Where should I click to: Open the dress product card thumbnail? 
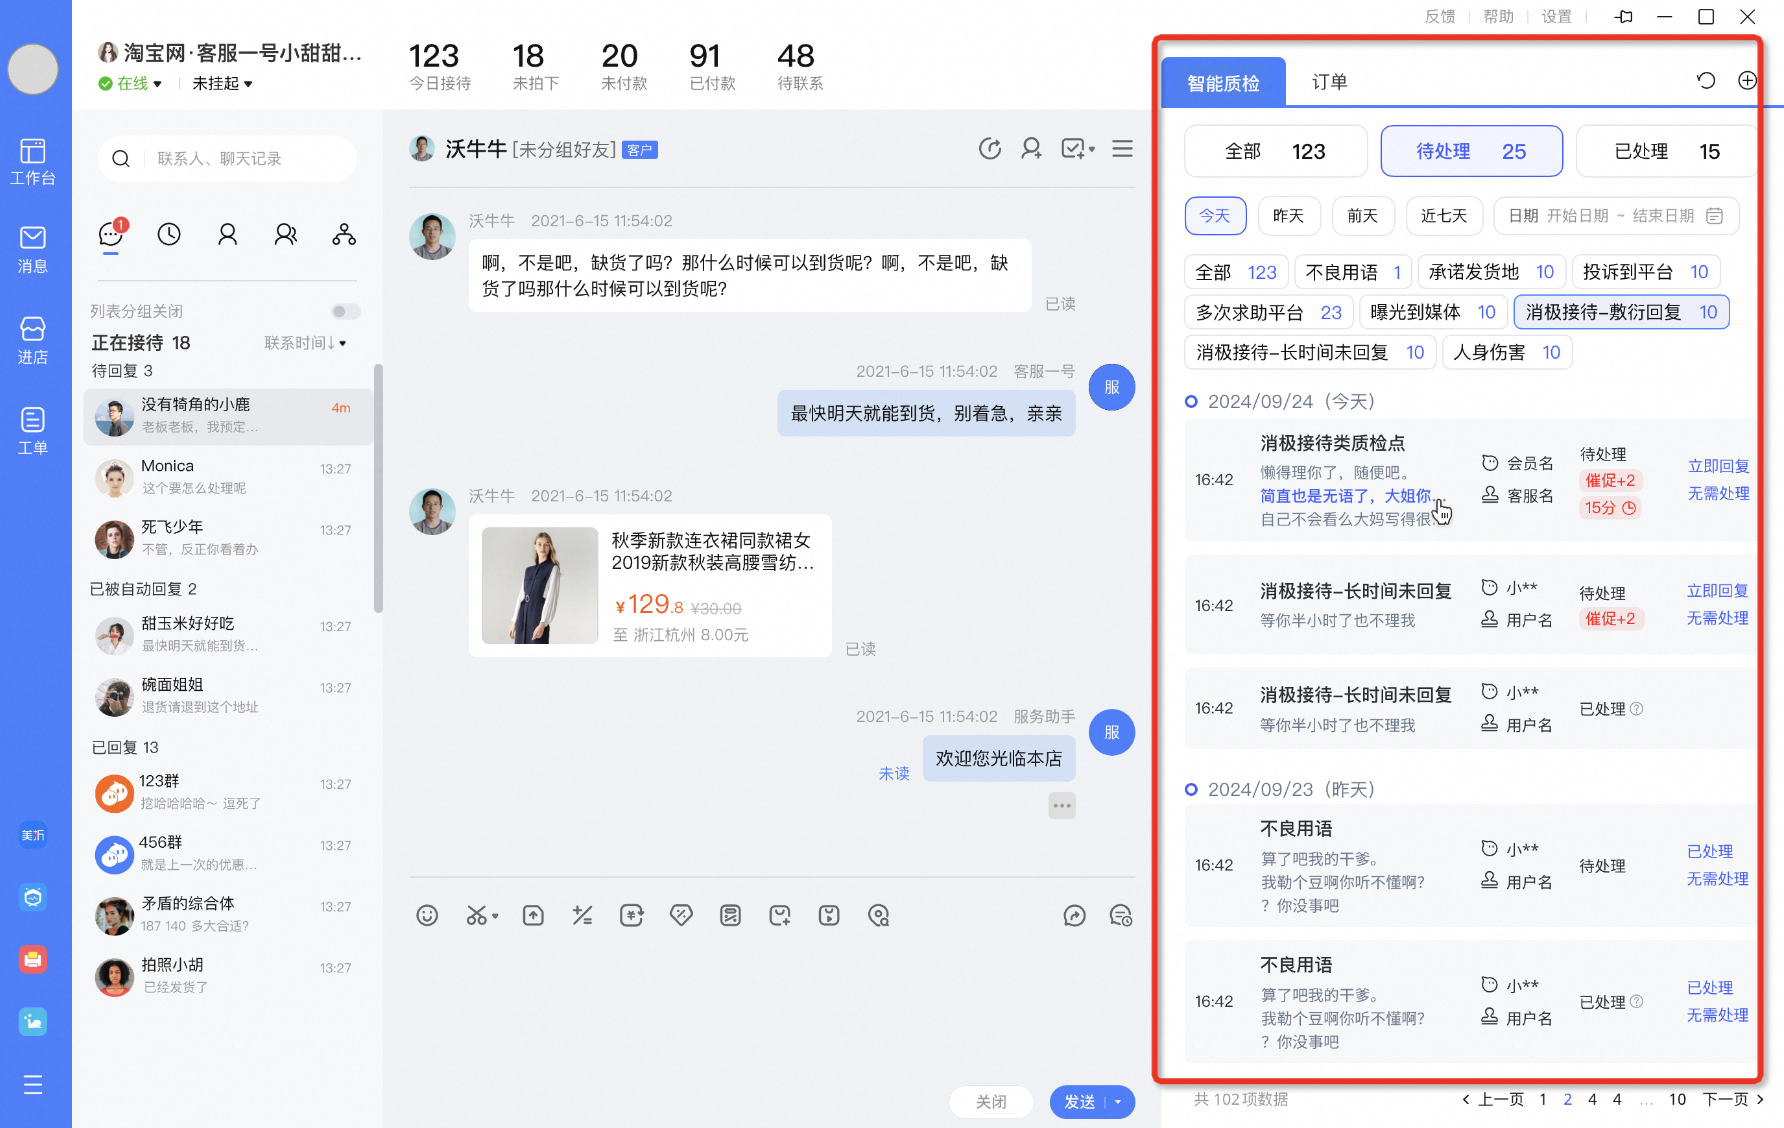pyautogui.click(x=540, y=585)
